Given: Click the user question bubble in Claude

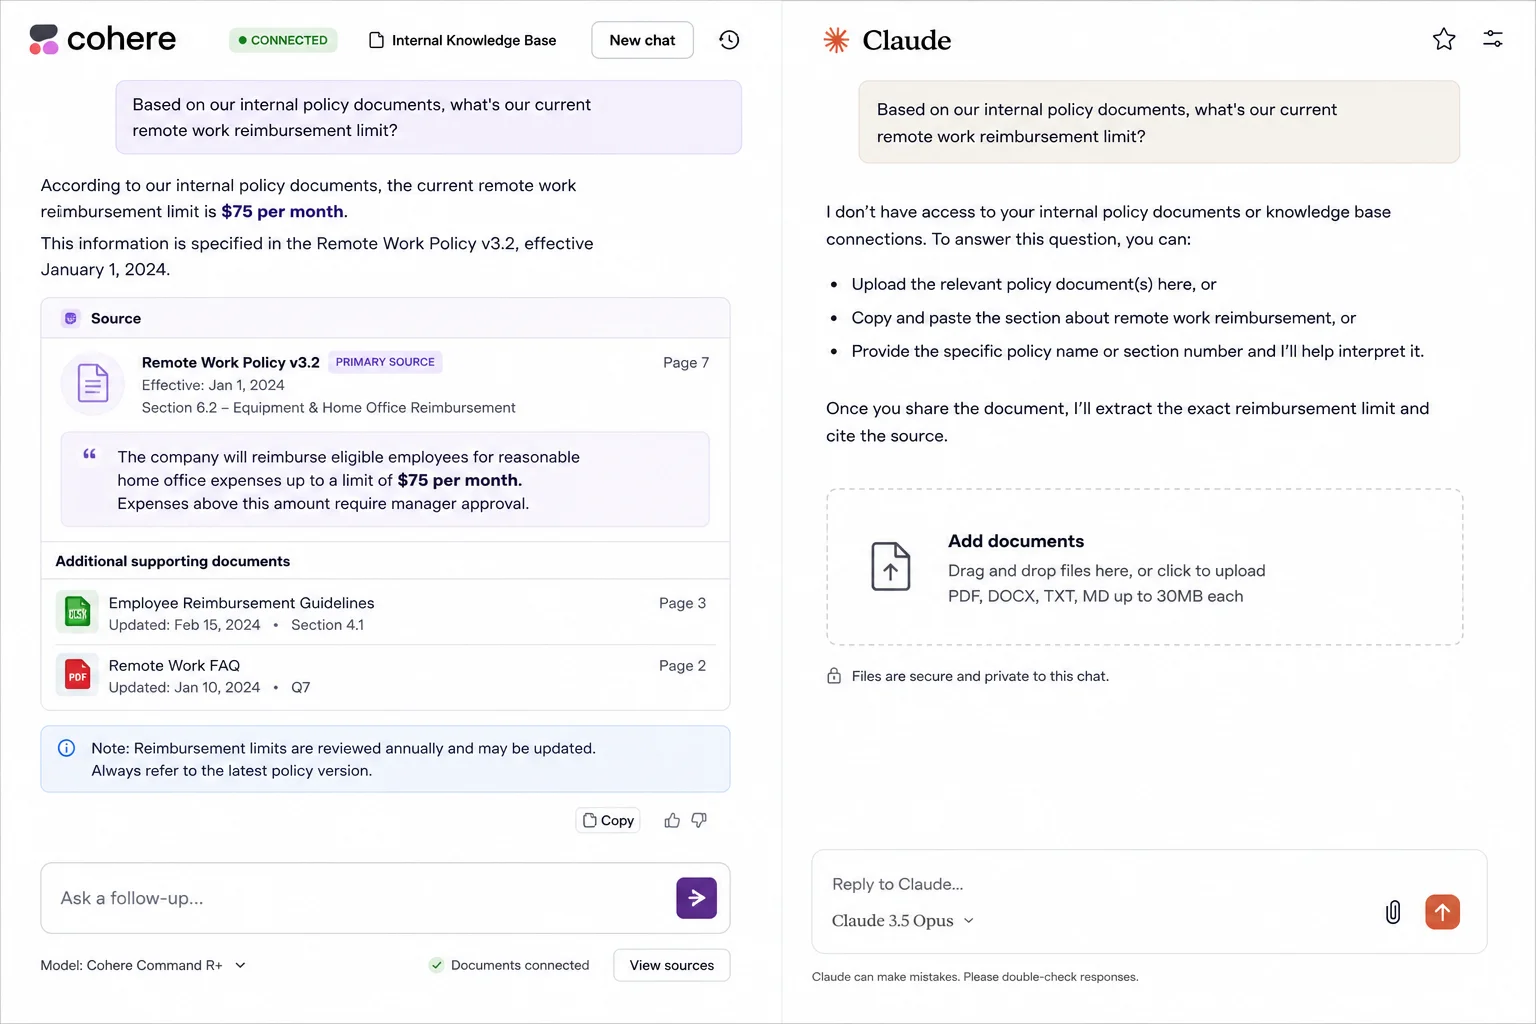Looking at the screenshot, I should (x=1159, y=122).
